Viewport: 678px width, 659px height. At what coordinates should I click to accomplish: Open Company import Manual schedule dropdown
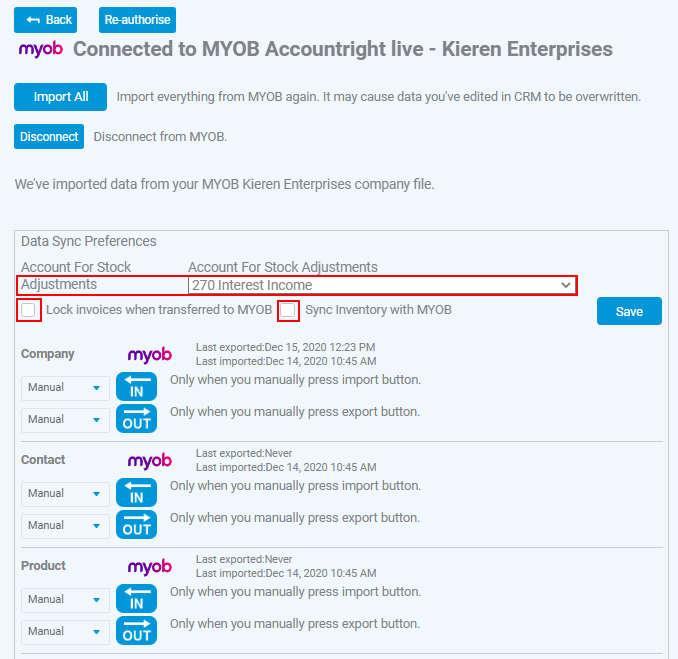(65, 388)
